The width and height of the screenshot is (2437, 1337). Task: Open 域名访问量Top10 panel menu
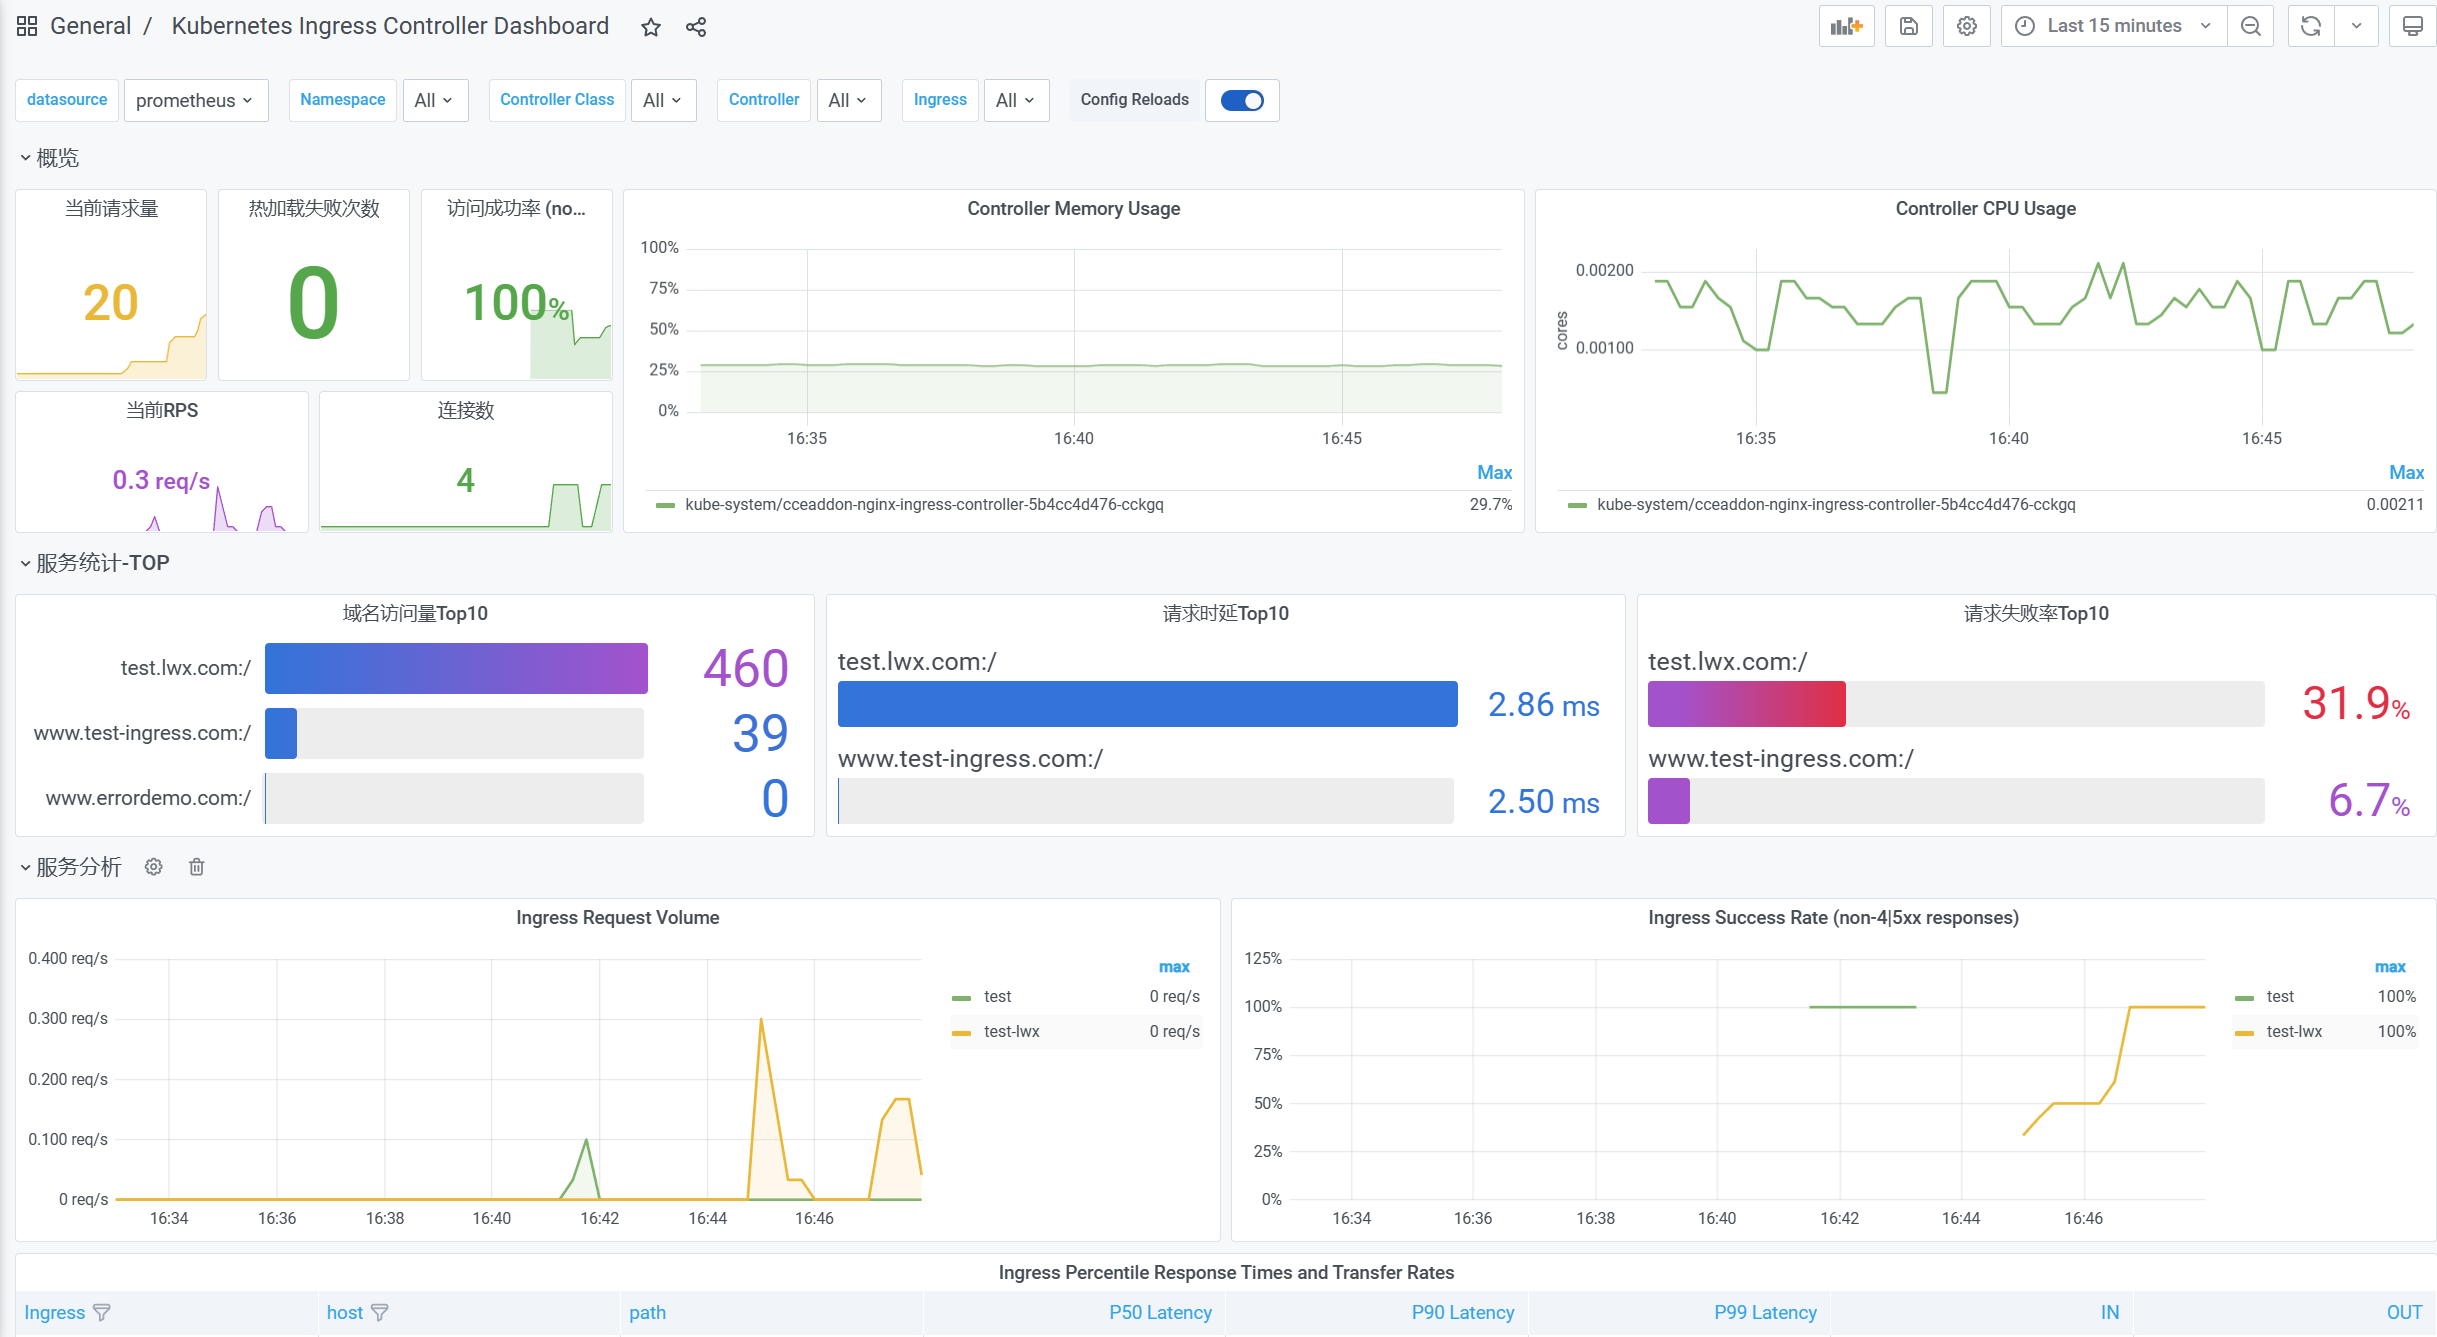point(415,613)
